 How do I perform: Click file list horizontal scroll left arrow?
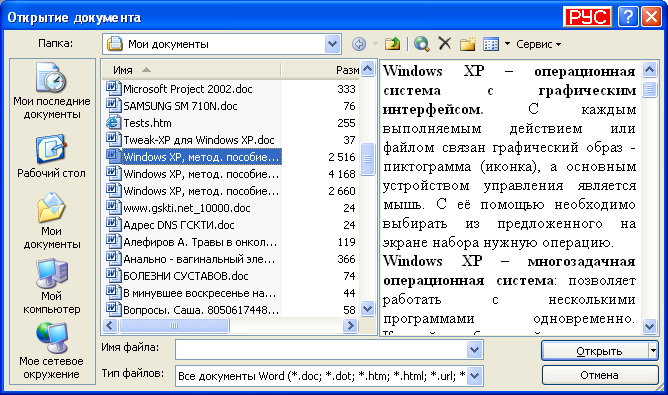coord(110,326)
